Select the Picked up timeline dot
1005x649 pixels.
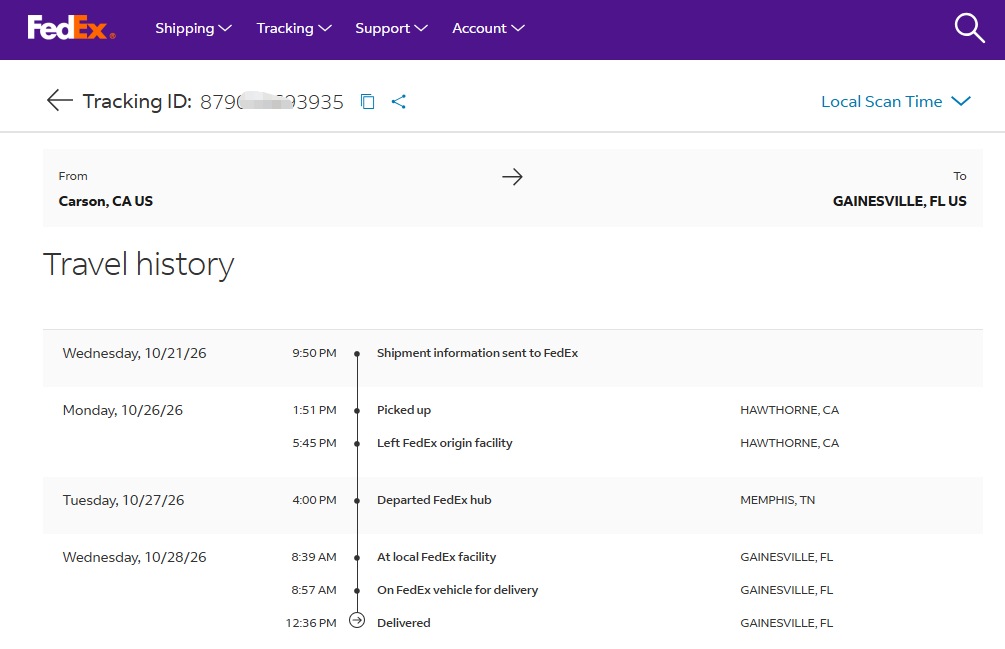click(357, 411)
